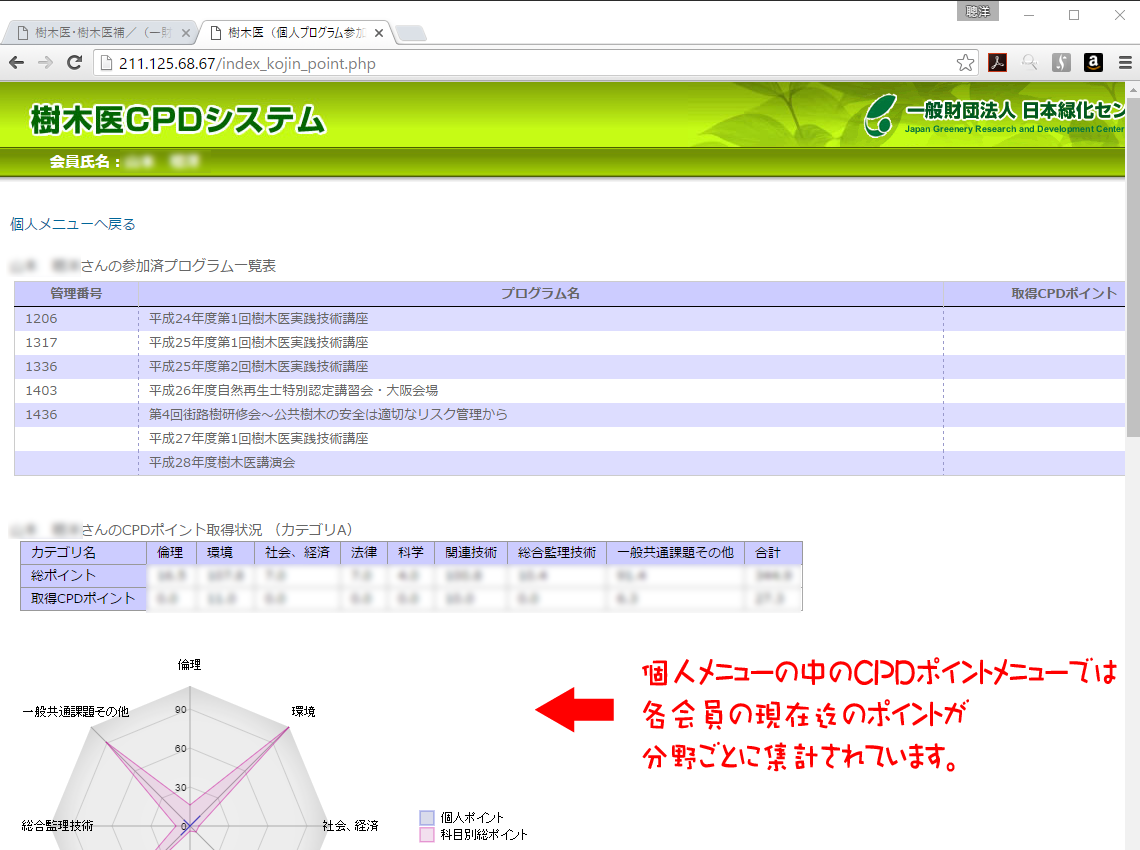
Task: Click the カテゴリ名 header cell
Action: tap(84, 553)
